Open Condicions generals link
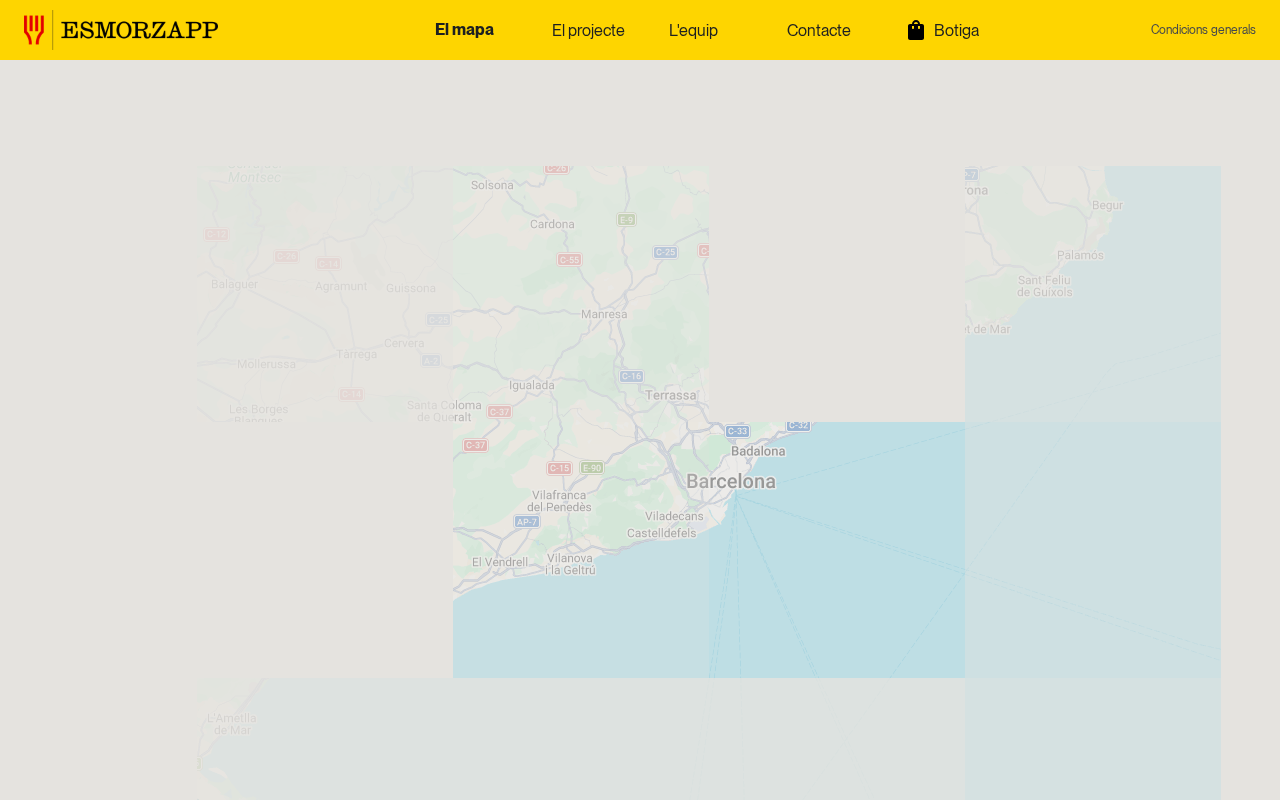The height and width of the screenshot is (800, 1280). [x=1203, y=30]
